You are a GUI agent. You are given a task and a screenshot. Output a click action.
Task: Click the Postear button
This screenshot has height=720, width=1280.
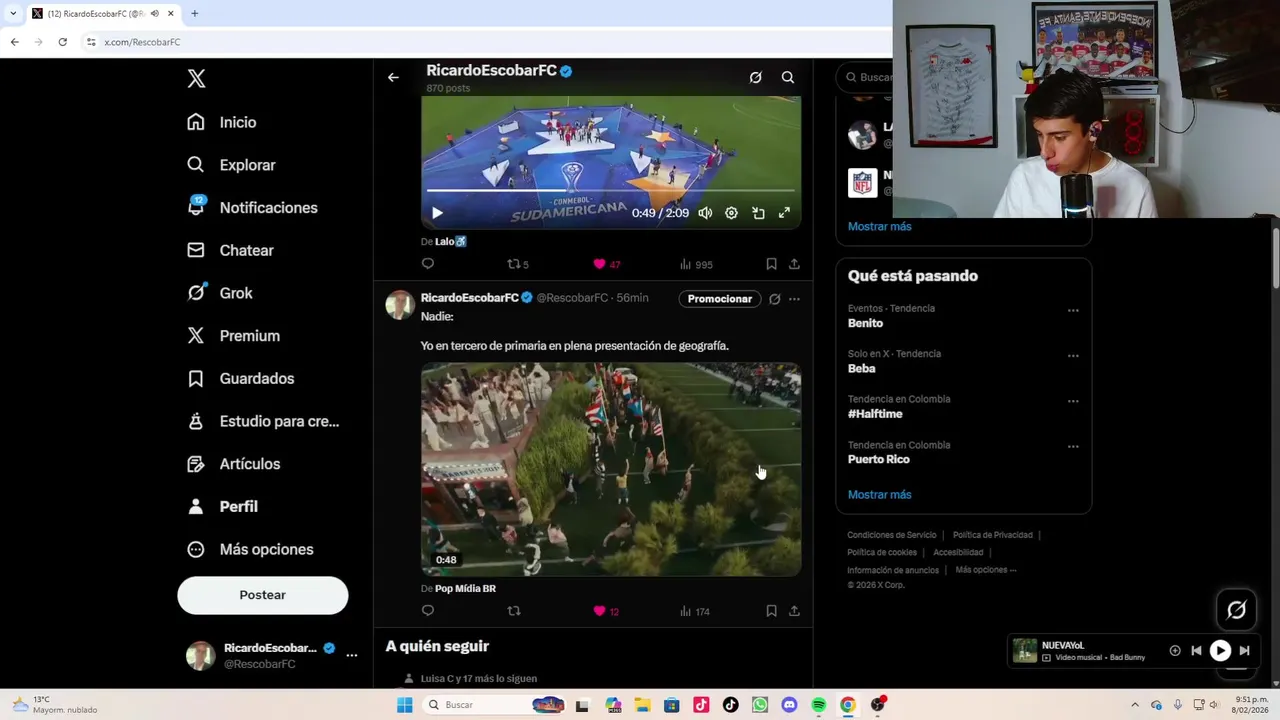click(x=263, y=595)
